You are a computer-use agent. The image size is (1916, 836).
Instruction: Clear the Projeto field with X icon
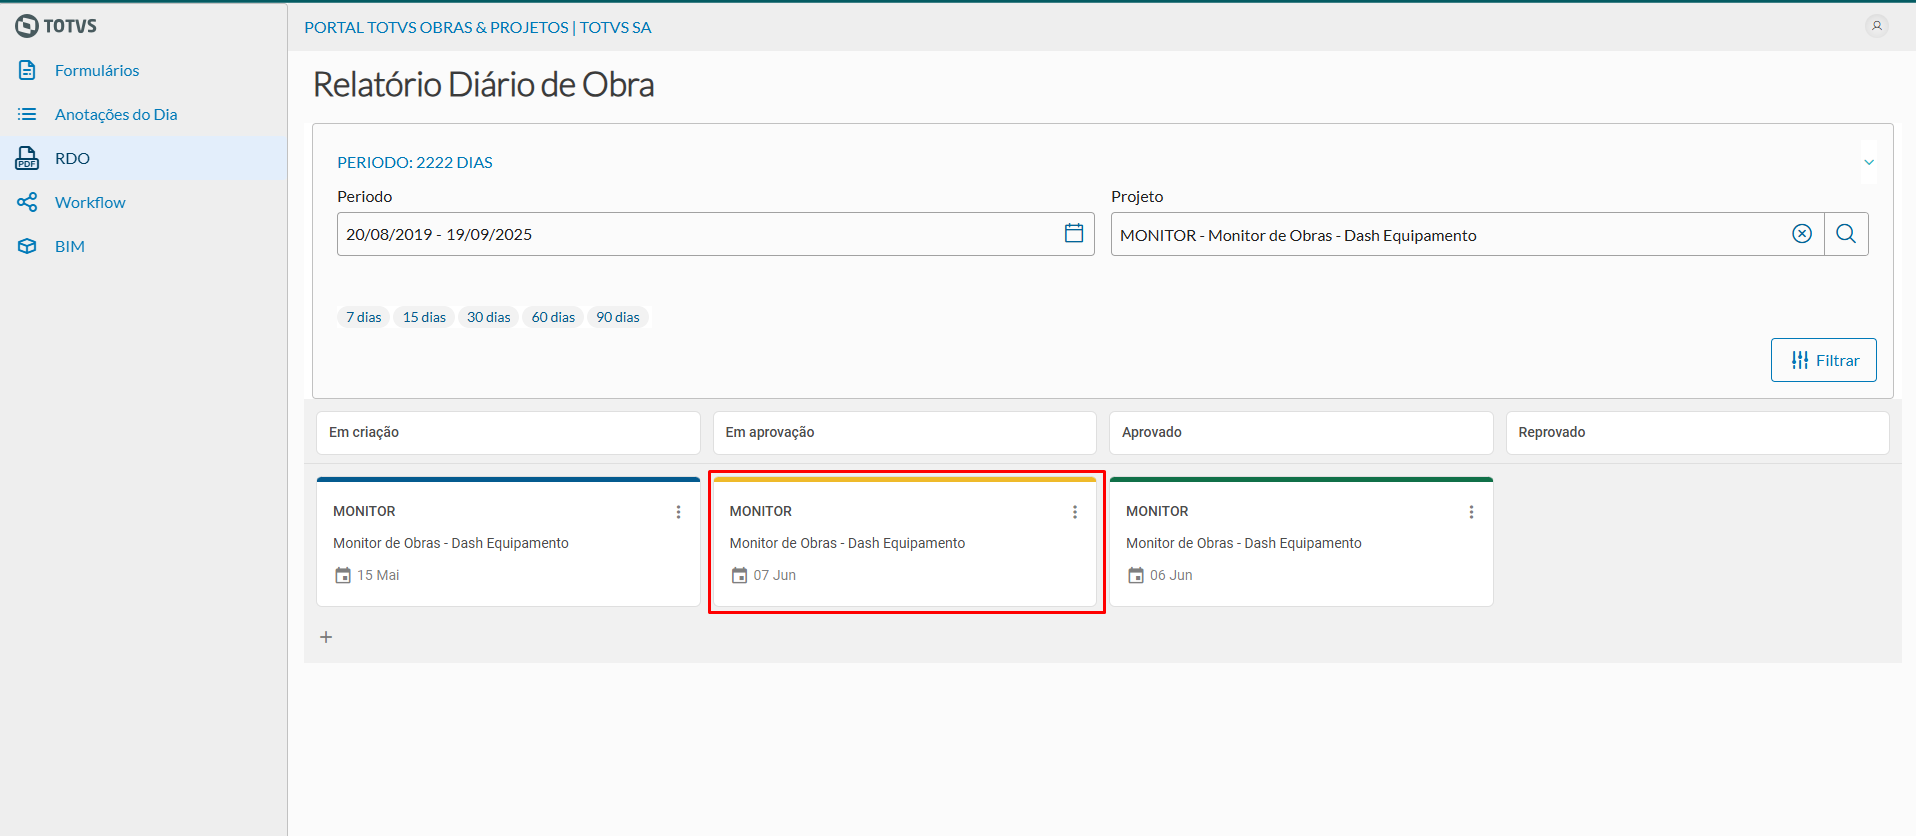tap(1801, 234)
